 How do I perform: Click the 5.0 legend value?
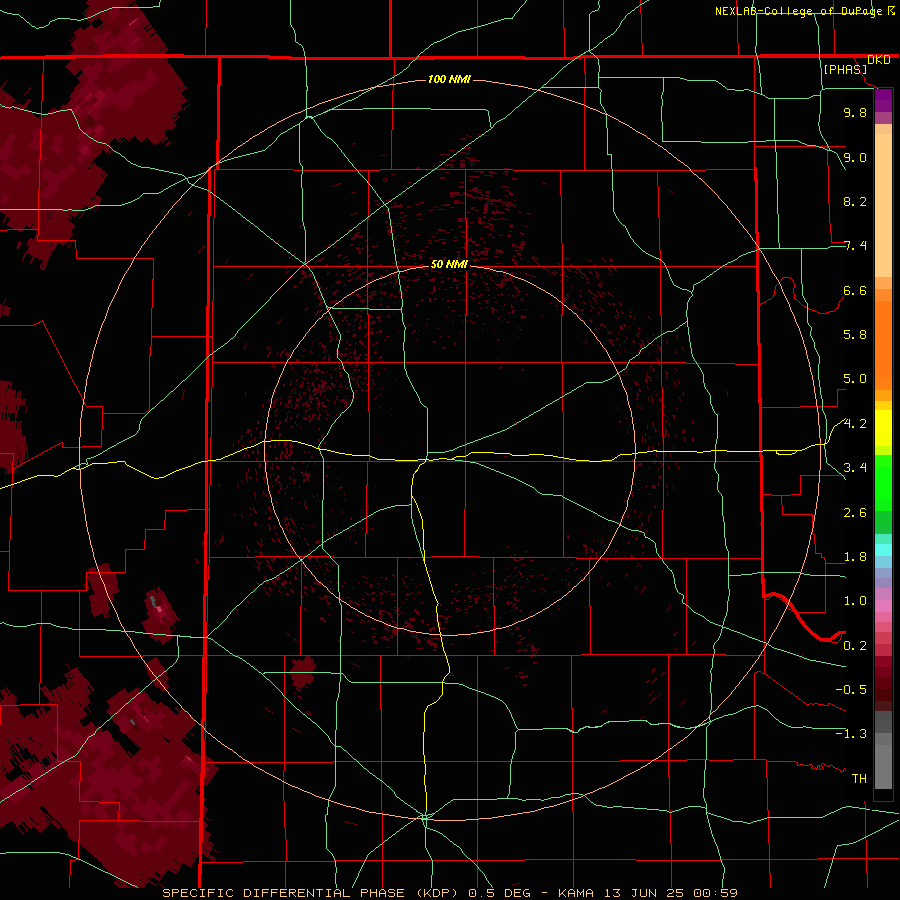[x=855, y=379]
